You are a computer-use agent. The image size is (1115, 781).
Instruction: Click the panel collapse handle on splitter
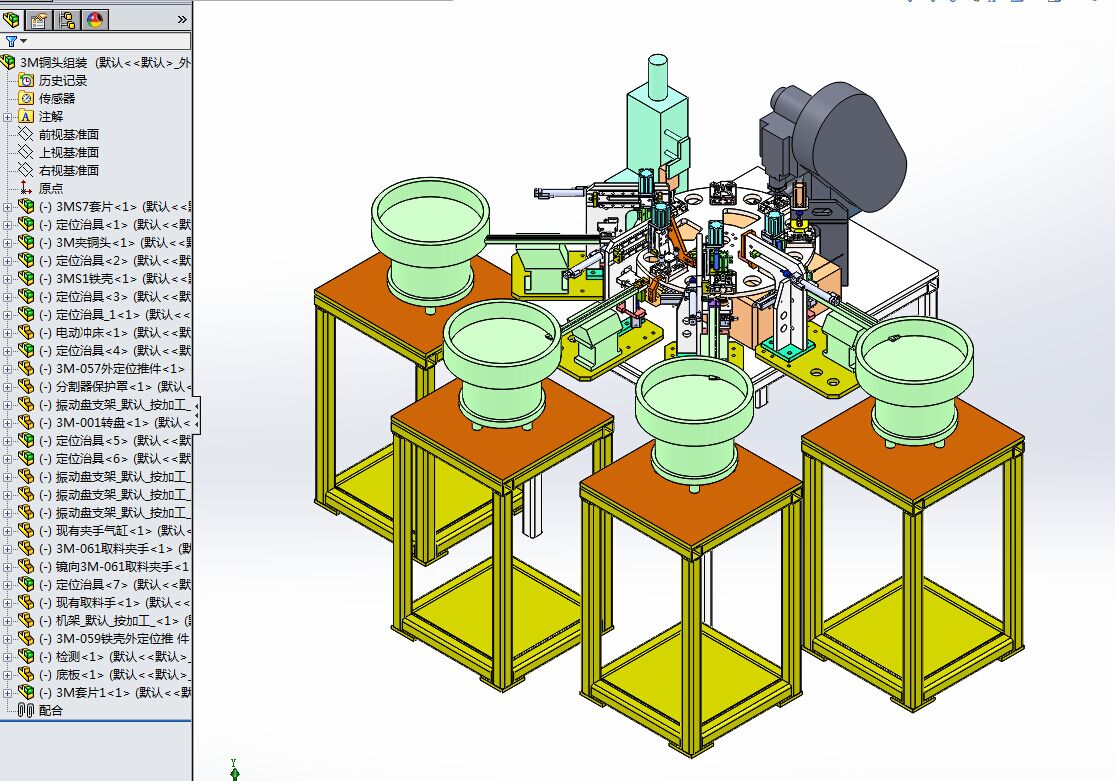click(196, 413)
